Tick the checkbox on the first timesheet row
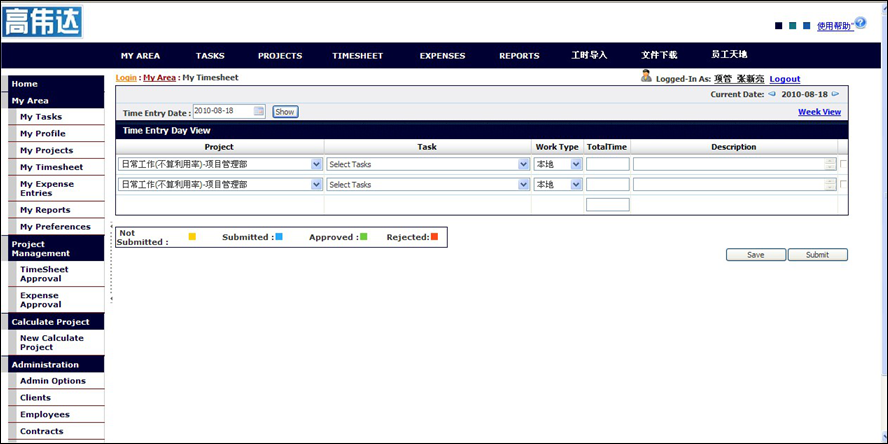Image resolution: width=888 pixels, height=444 pixels. point(843,164)
